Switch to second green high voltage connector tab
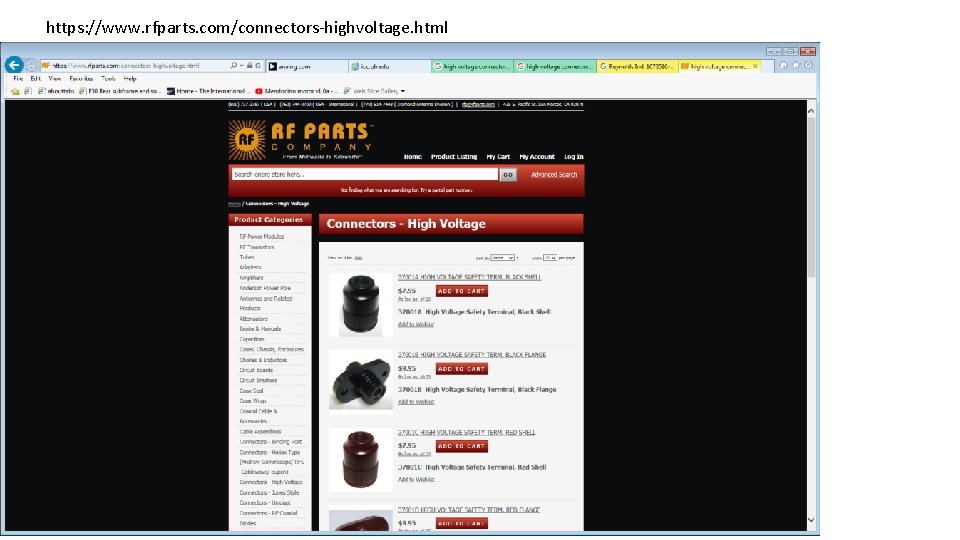960x540 pixels. tap(555, 66)
